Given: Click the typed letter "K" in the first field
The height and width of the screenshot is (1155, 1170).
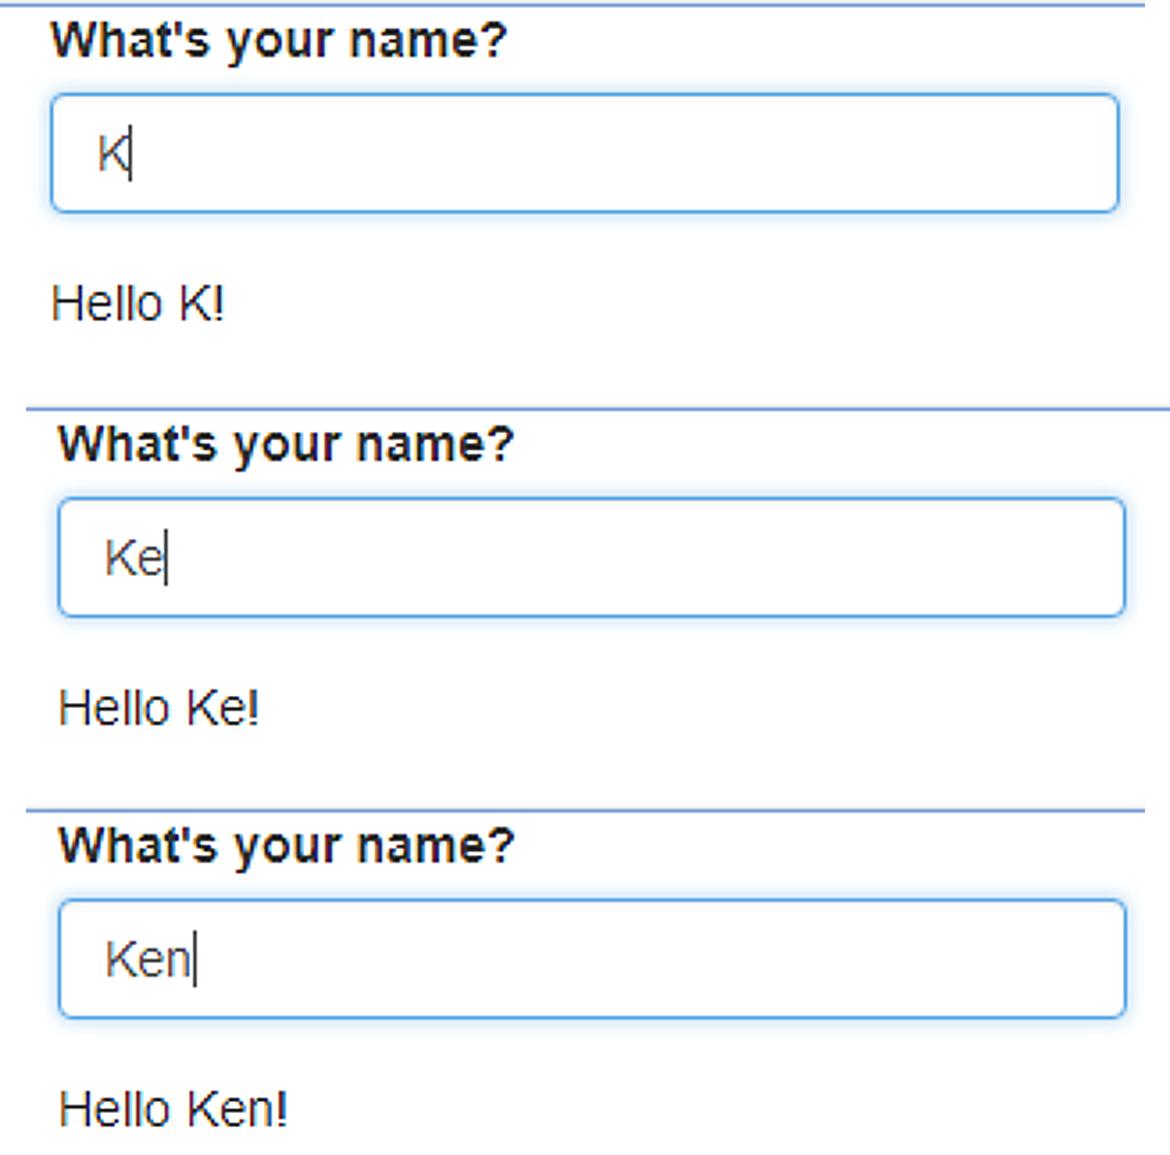Looking at the screenshot, I should (x=112, y=154).
